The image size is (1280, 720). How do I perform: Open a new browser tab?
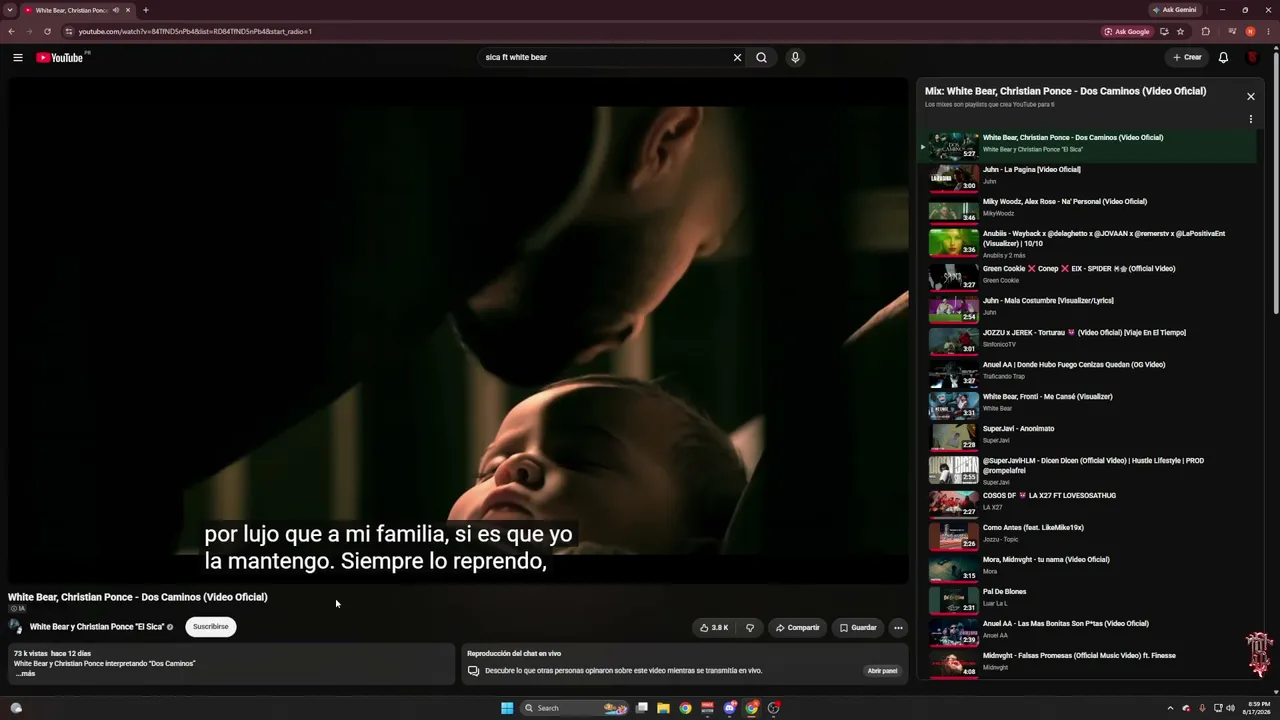146,10
